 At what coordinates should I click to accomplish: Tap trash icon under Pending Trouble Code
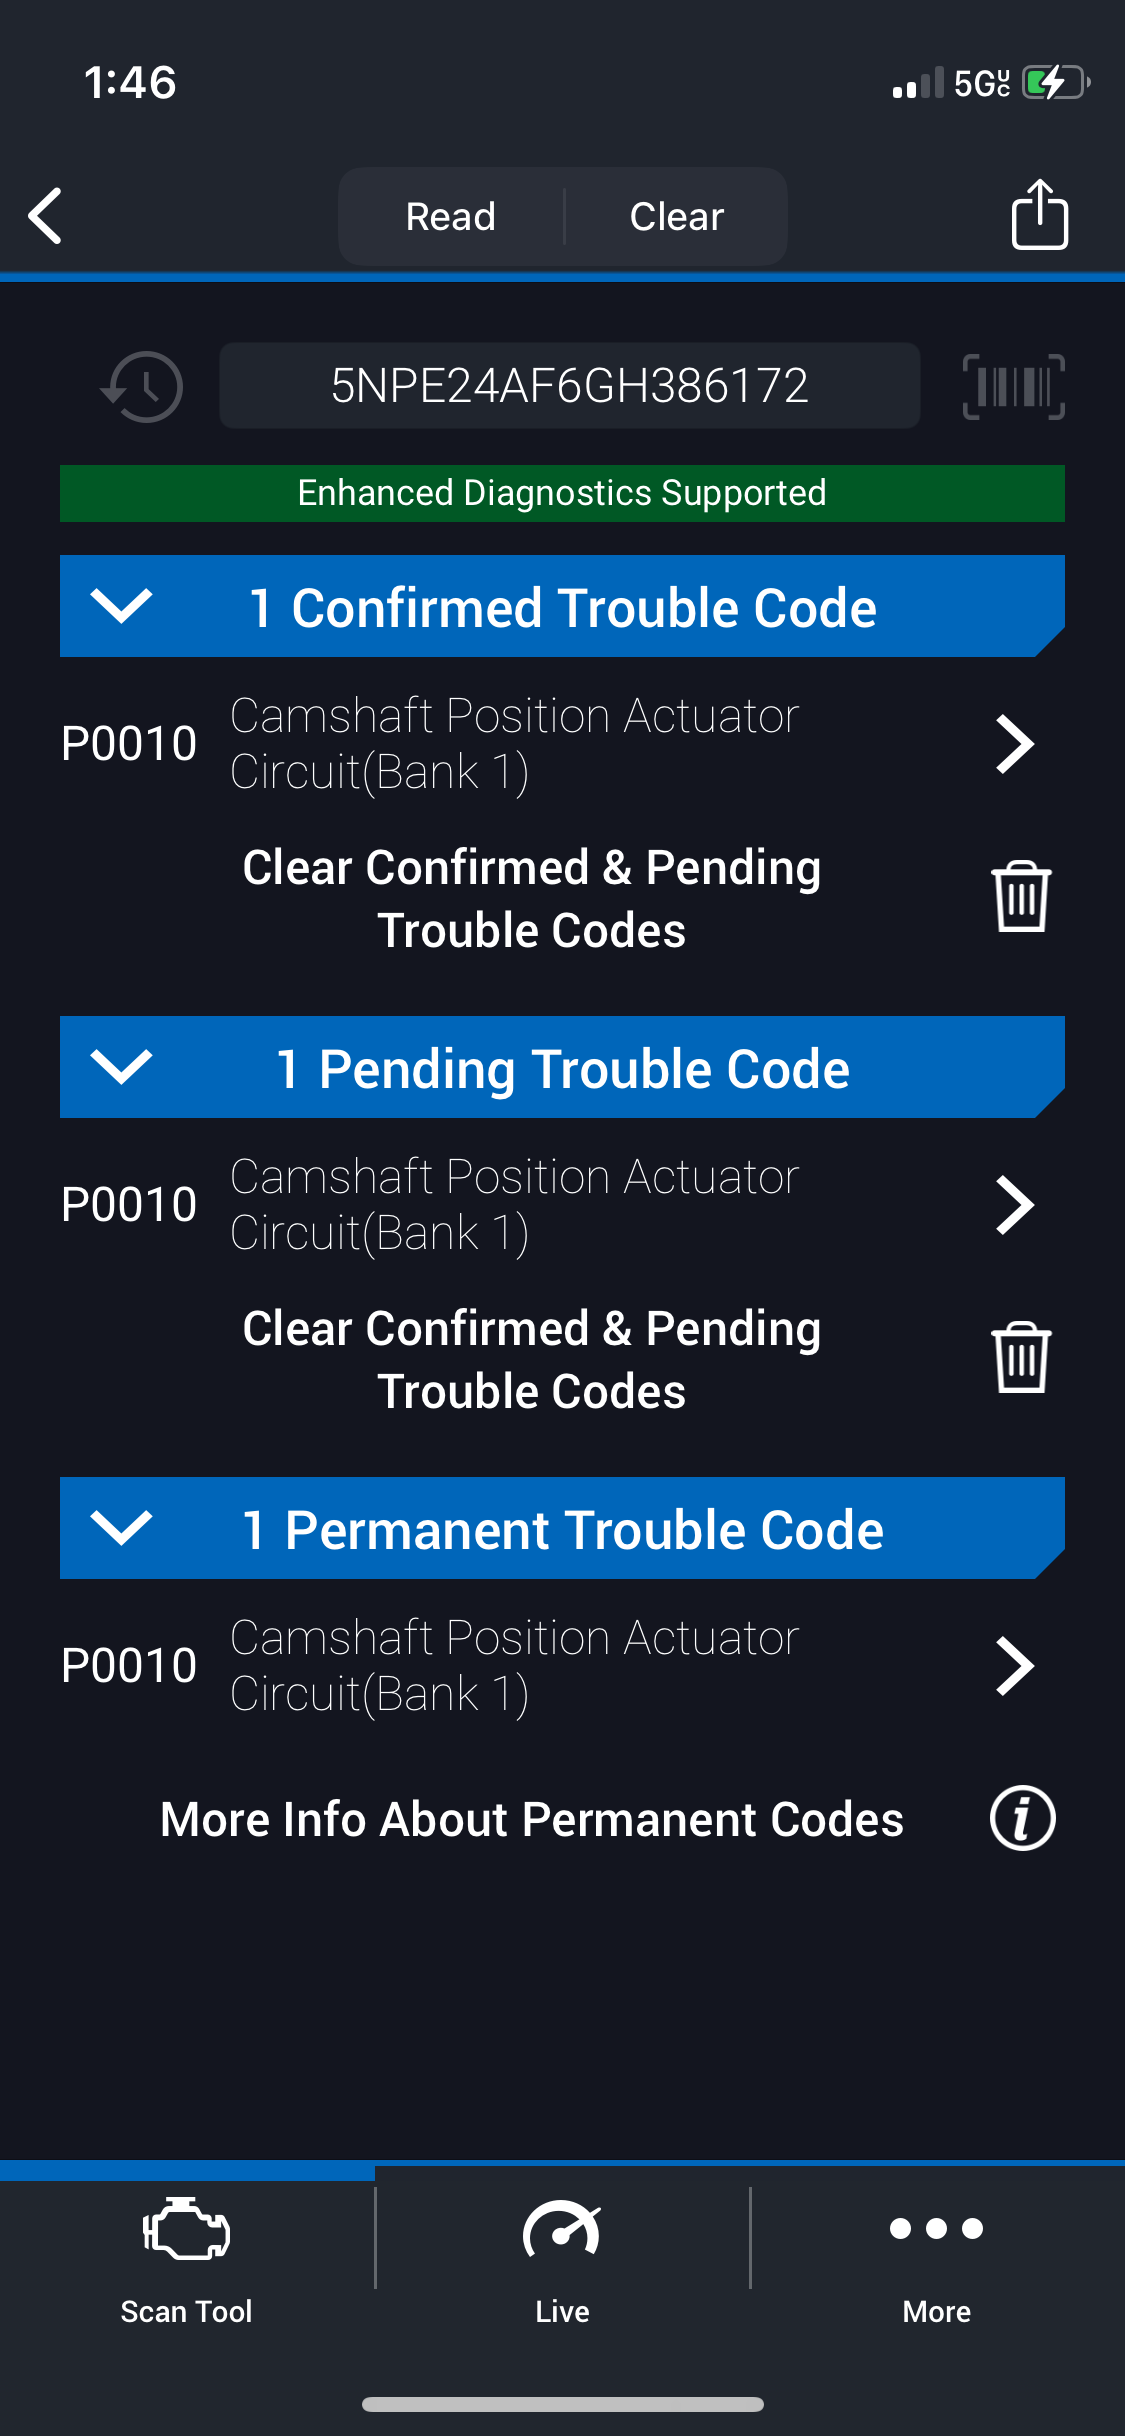(x=1021, y=1358)
